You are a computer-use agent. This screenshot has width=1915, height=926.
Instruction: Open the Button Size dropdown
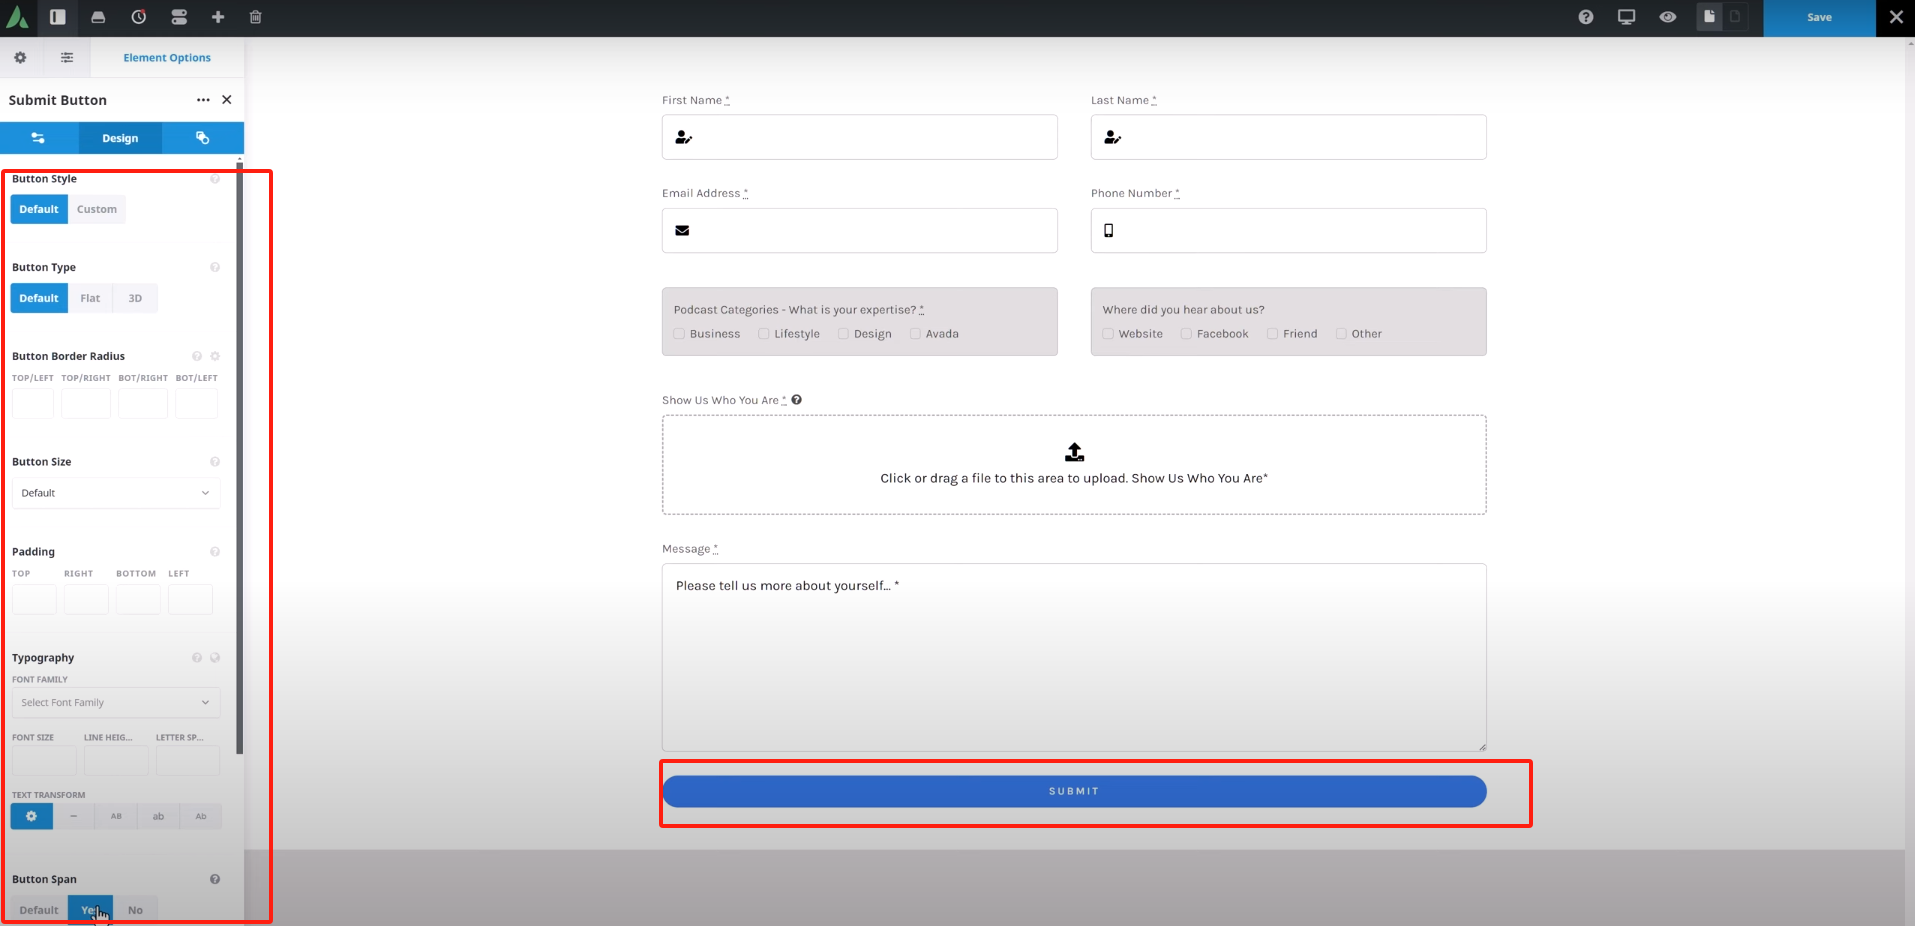116,493
